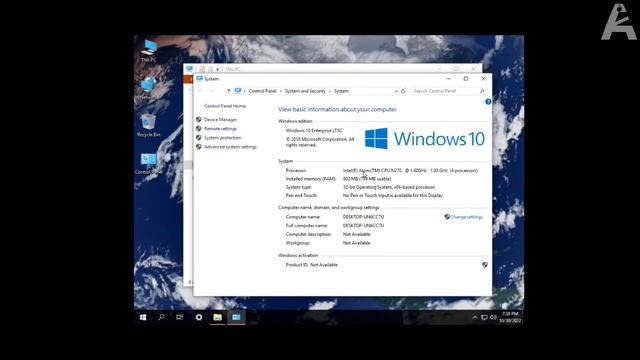Image resolution: width=640 pixels, height=360 pixels.
Task: Click the shield icon in Windows activation
Action: (484, 264)
